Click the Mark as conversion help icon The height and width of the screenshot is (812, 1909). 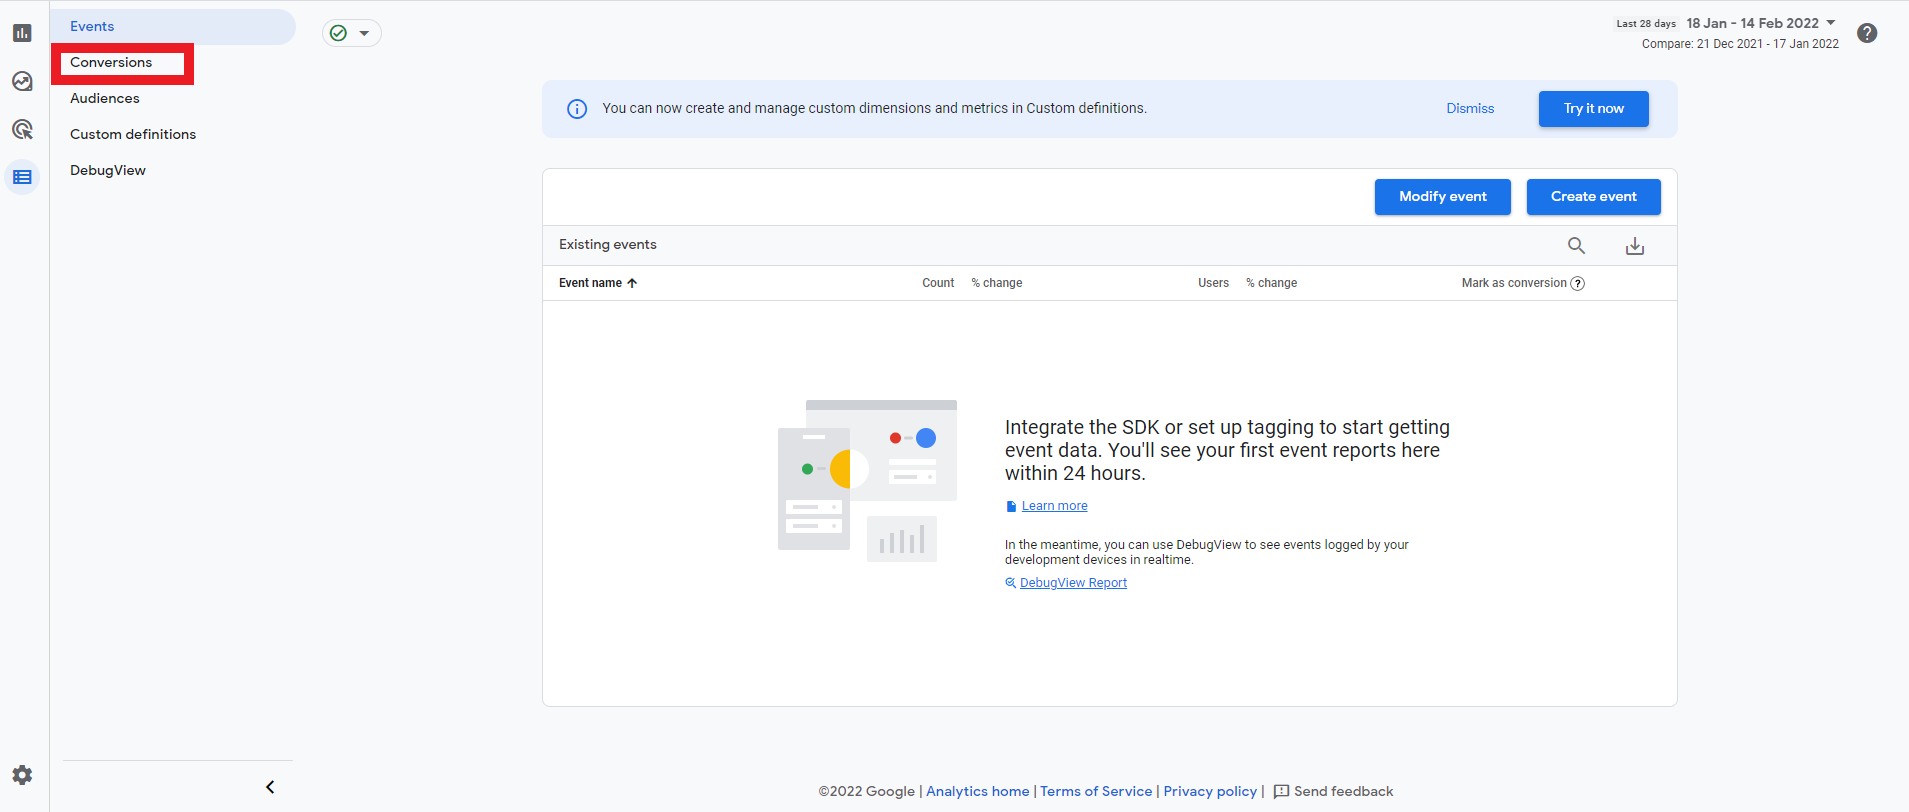click(1578, 283)
